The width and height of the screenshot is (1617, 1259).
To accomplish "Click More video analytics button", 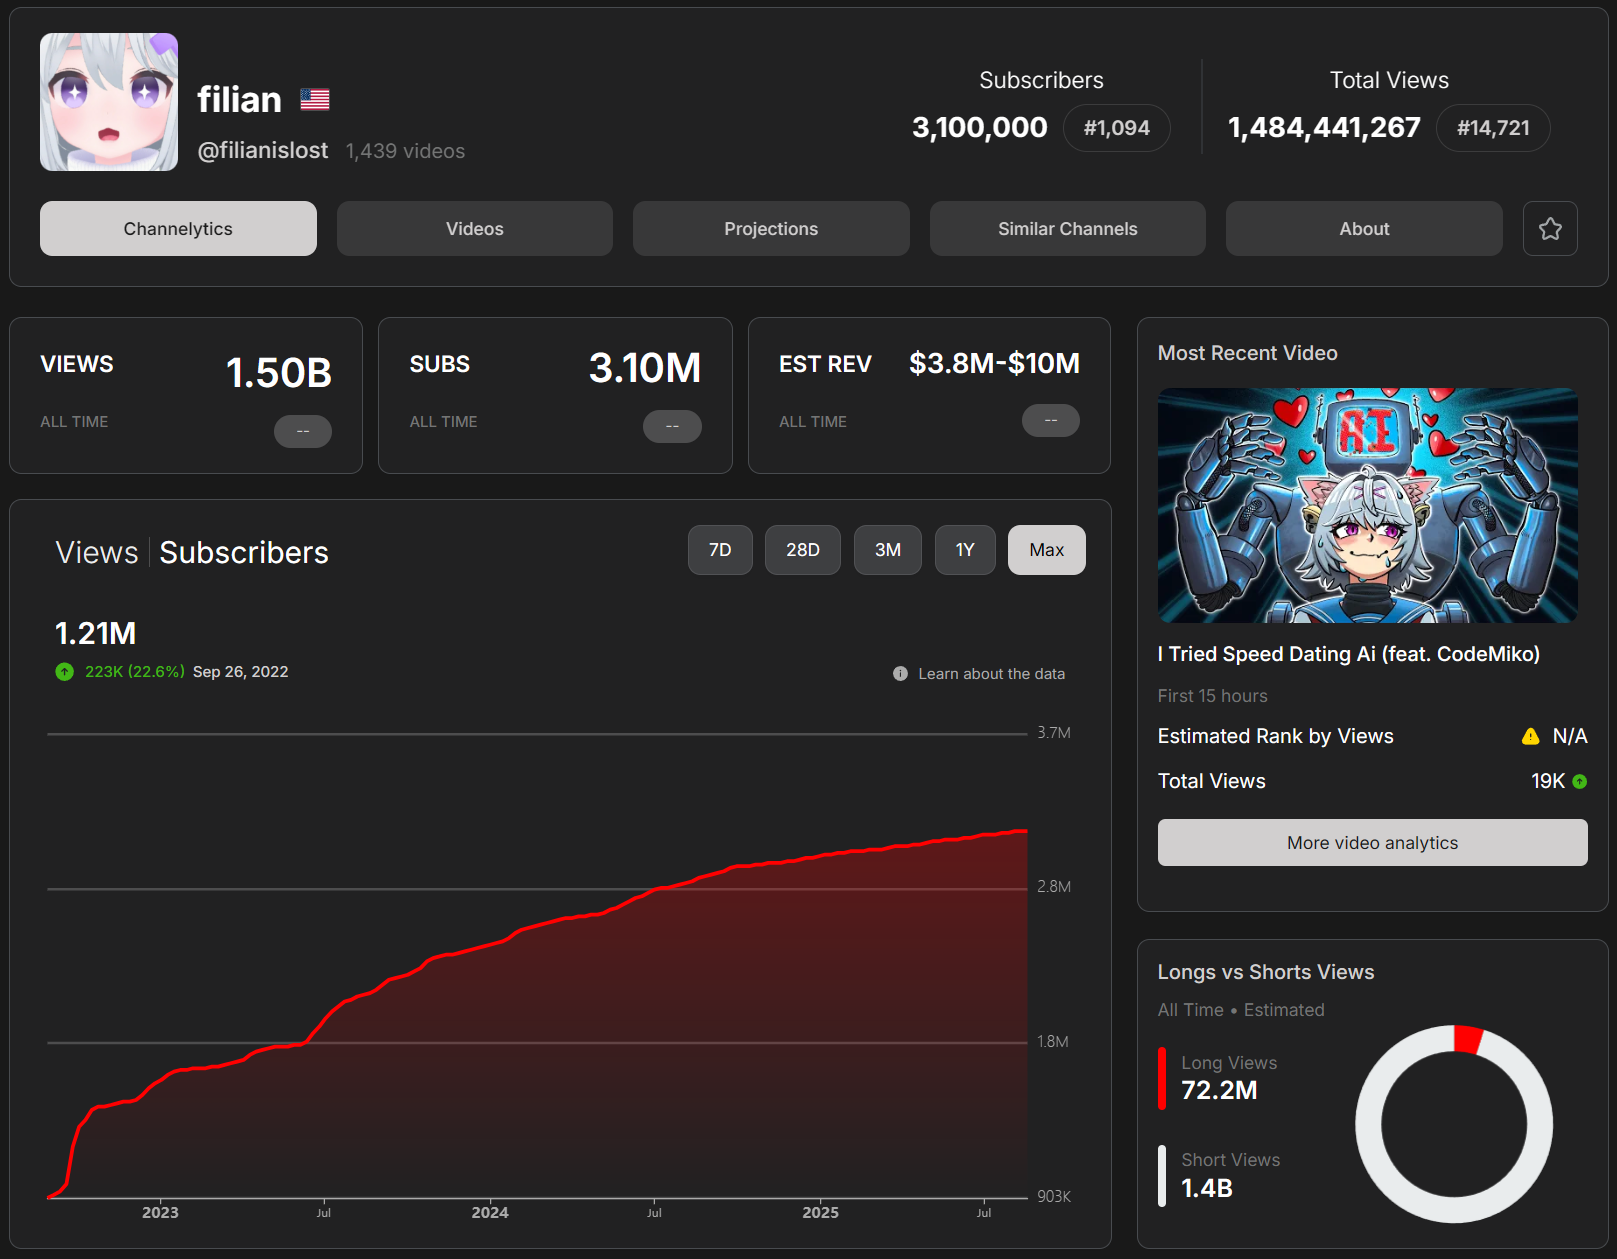I will click(x=1372, y=843).
